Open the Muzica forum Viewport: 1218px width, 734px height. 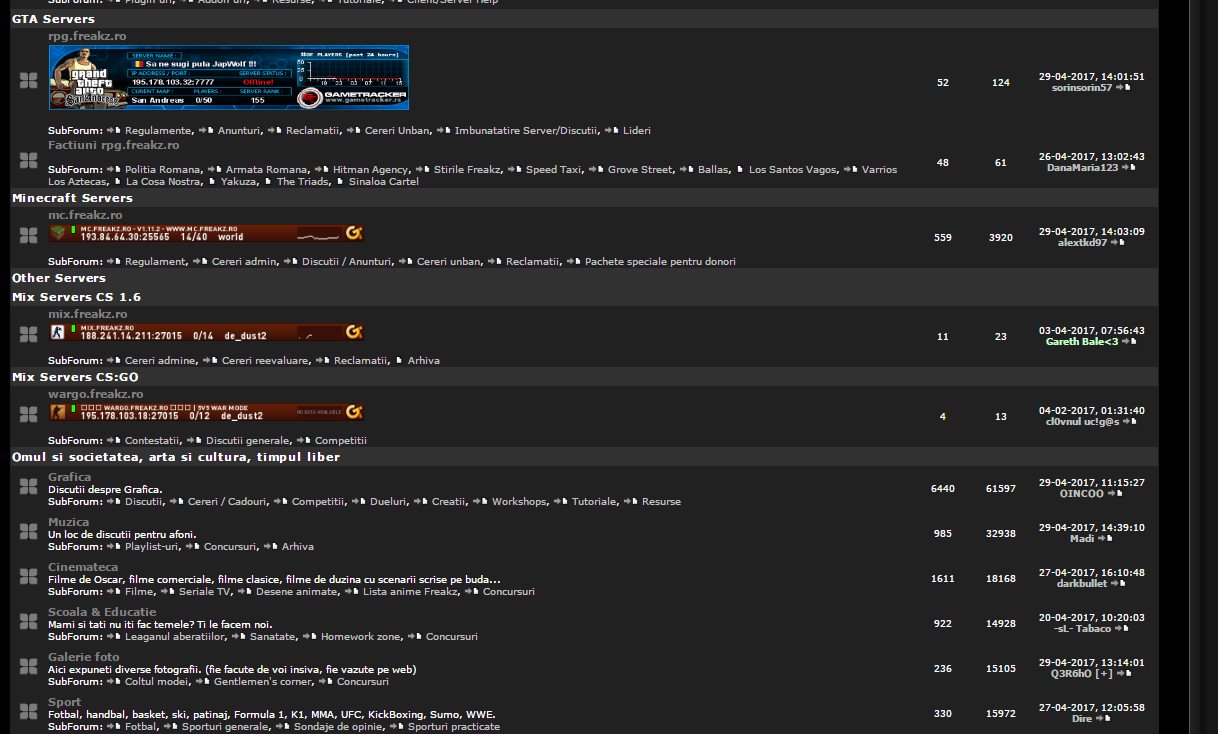[x=68, y=522]
